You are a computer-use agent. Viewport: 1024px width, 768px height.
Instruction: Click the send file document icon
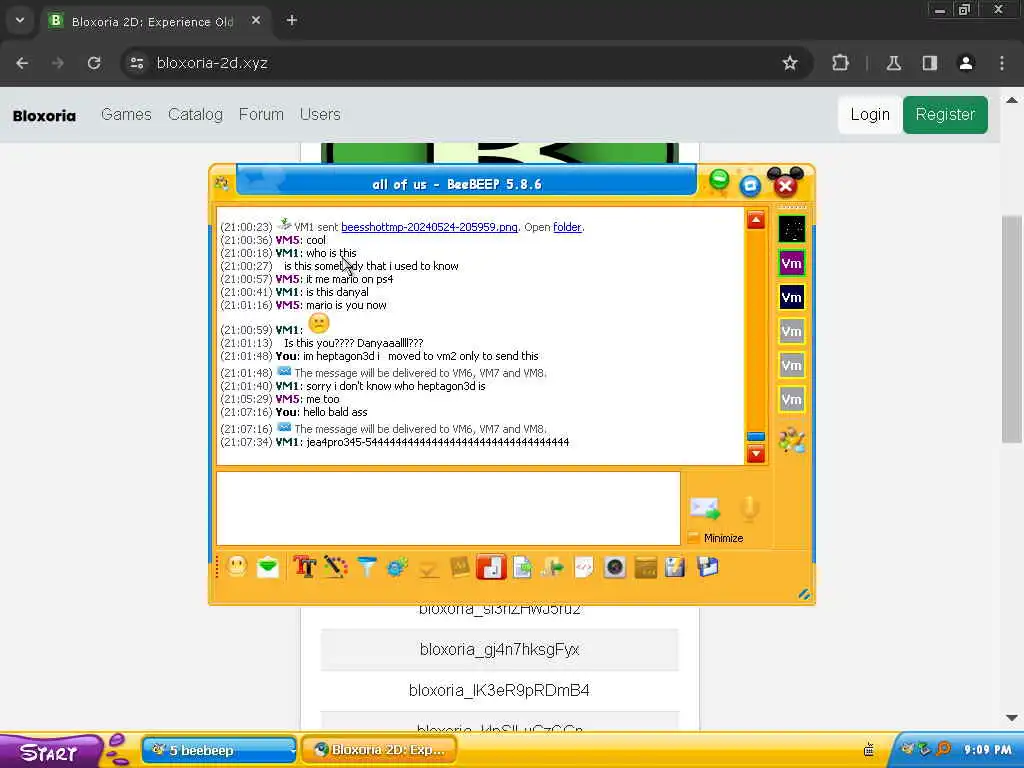pos(522,567)
